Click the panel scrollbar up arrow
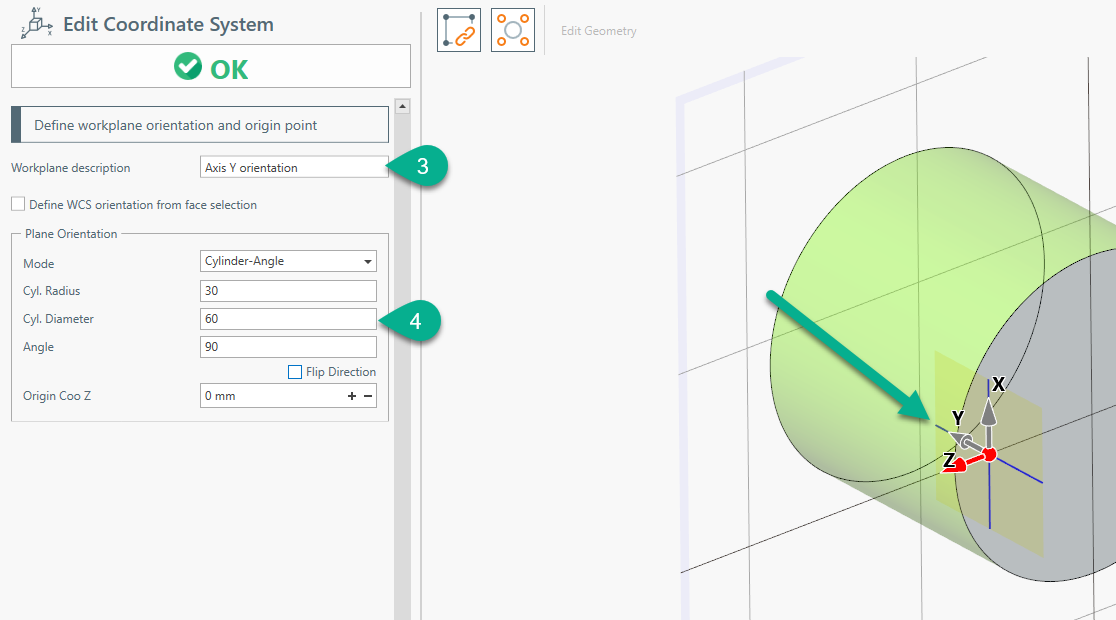The width and height of the screenshot is (1116, 620). pos(402,106)
